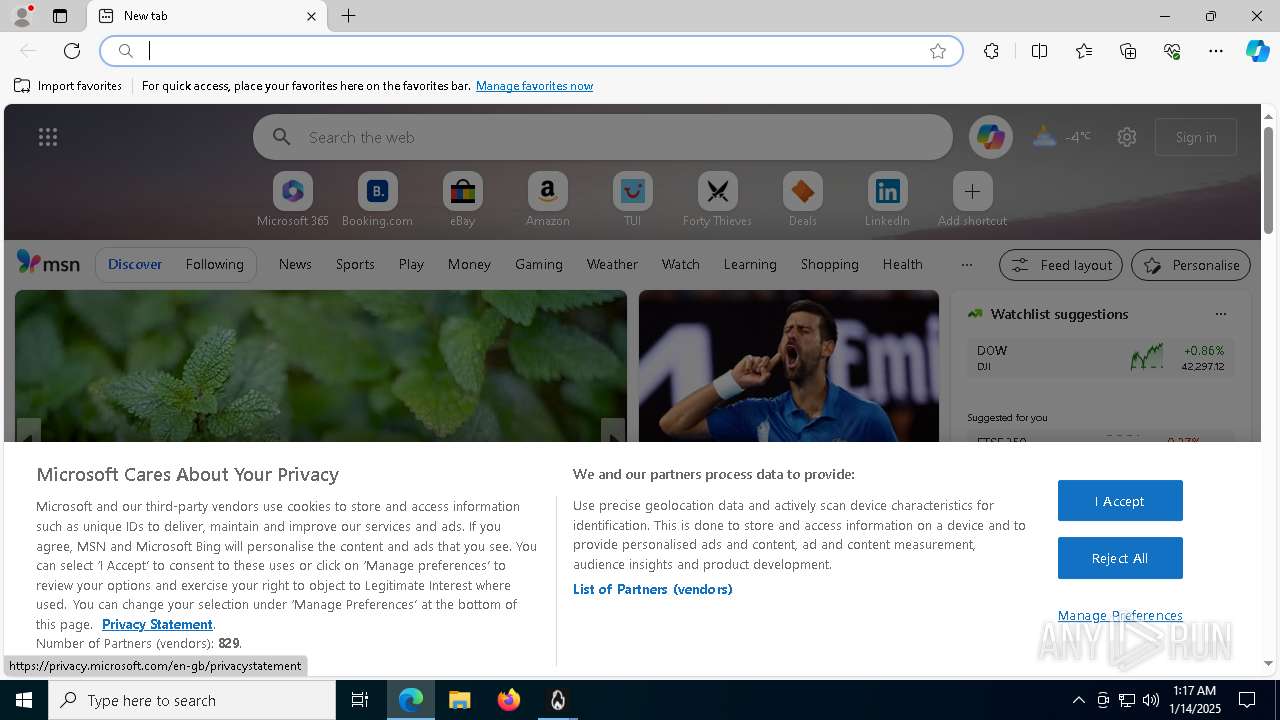Click the Search the web box
The width and height of the screenshot is (1280, 720).
603,137
